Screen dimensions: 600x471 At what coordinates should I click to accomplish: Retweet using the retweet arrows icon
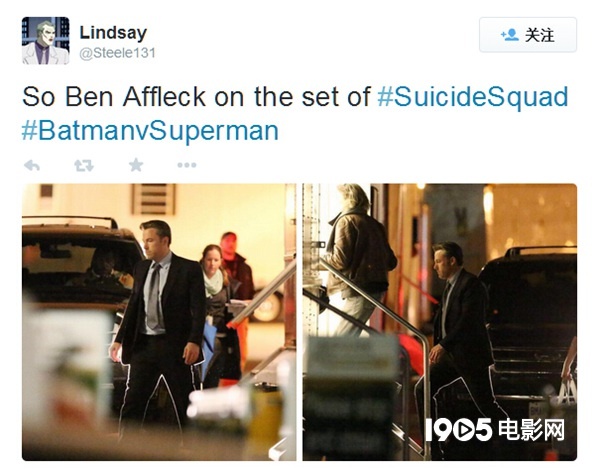point(84,165)
